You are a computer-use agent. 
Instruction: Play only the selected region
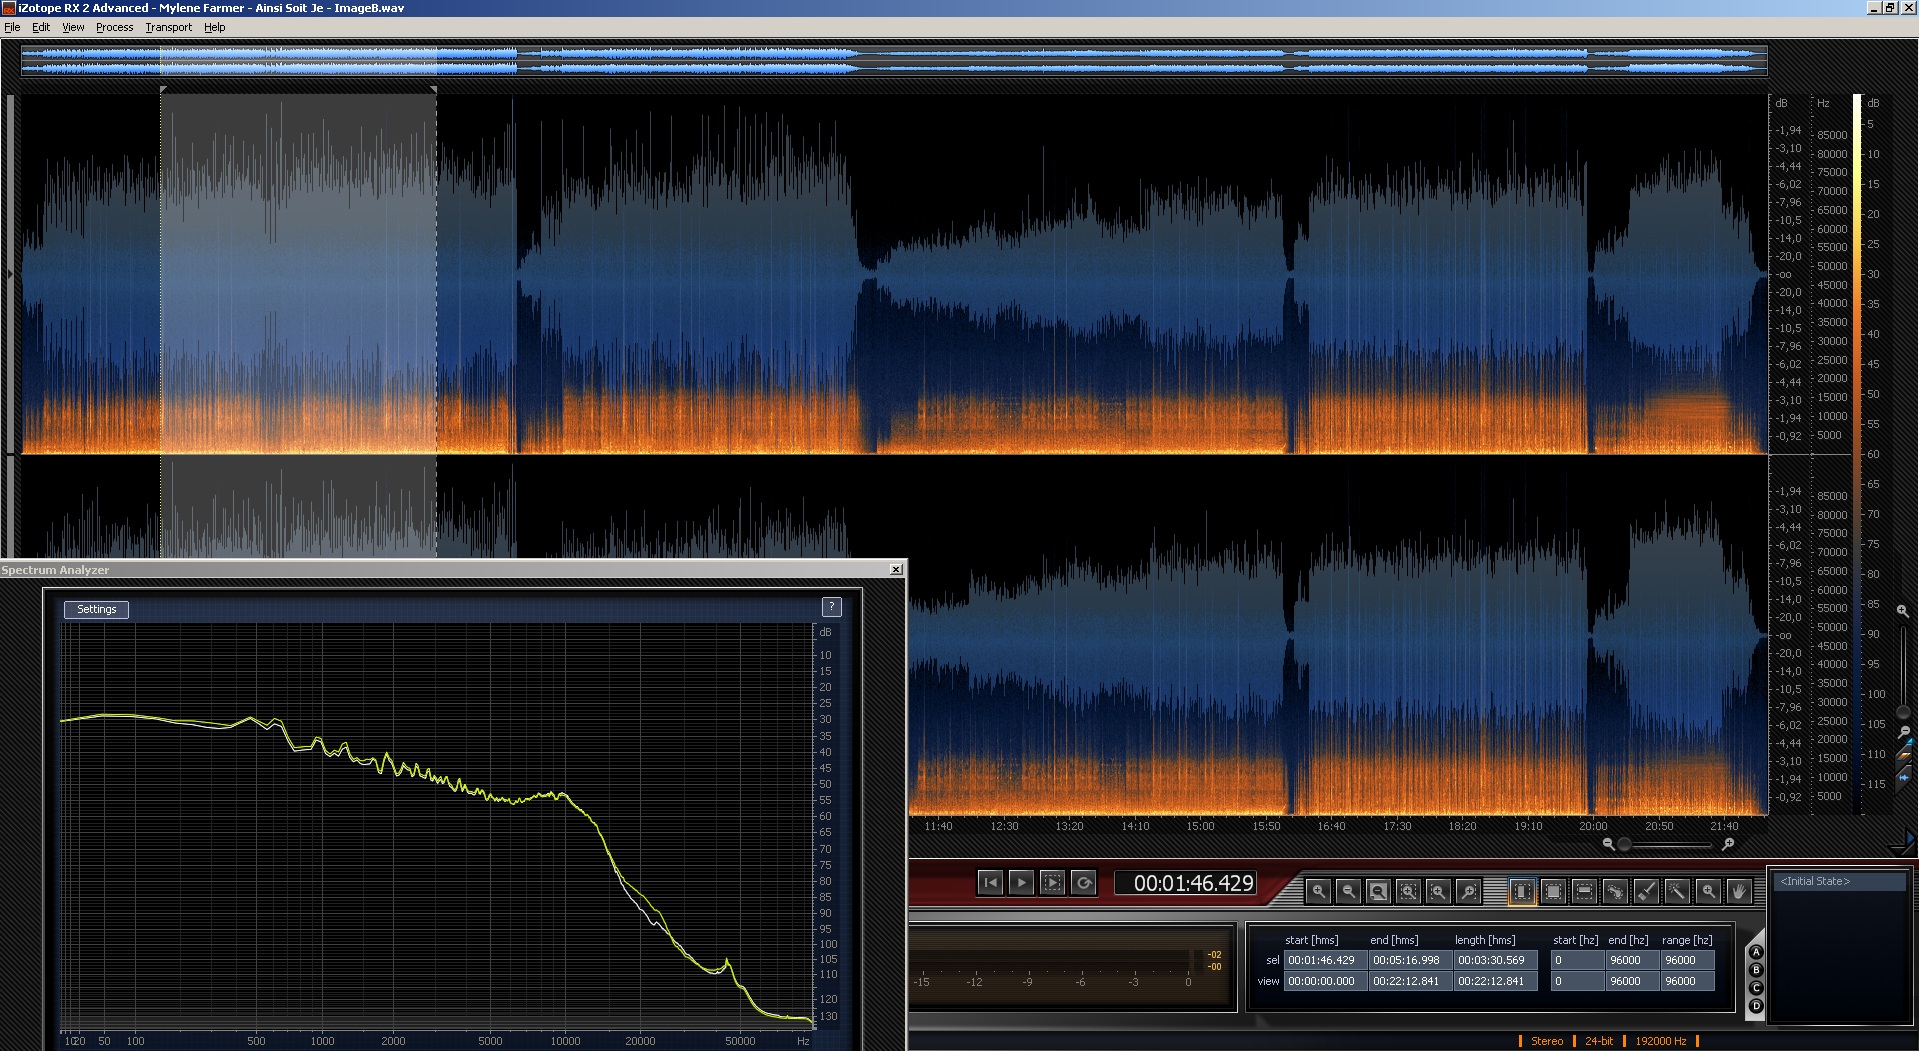click(x=1052, y=882)
